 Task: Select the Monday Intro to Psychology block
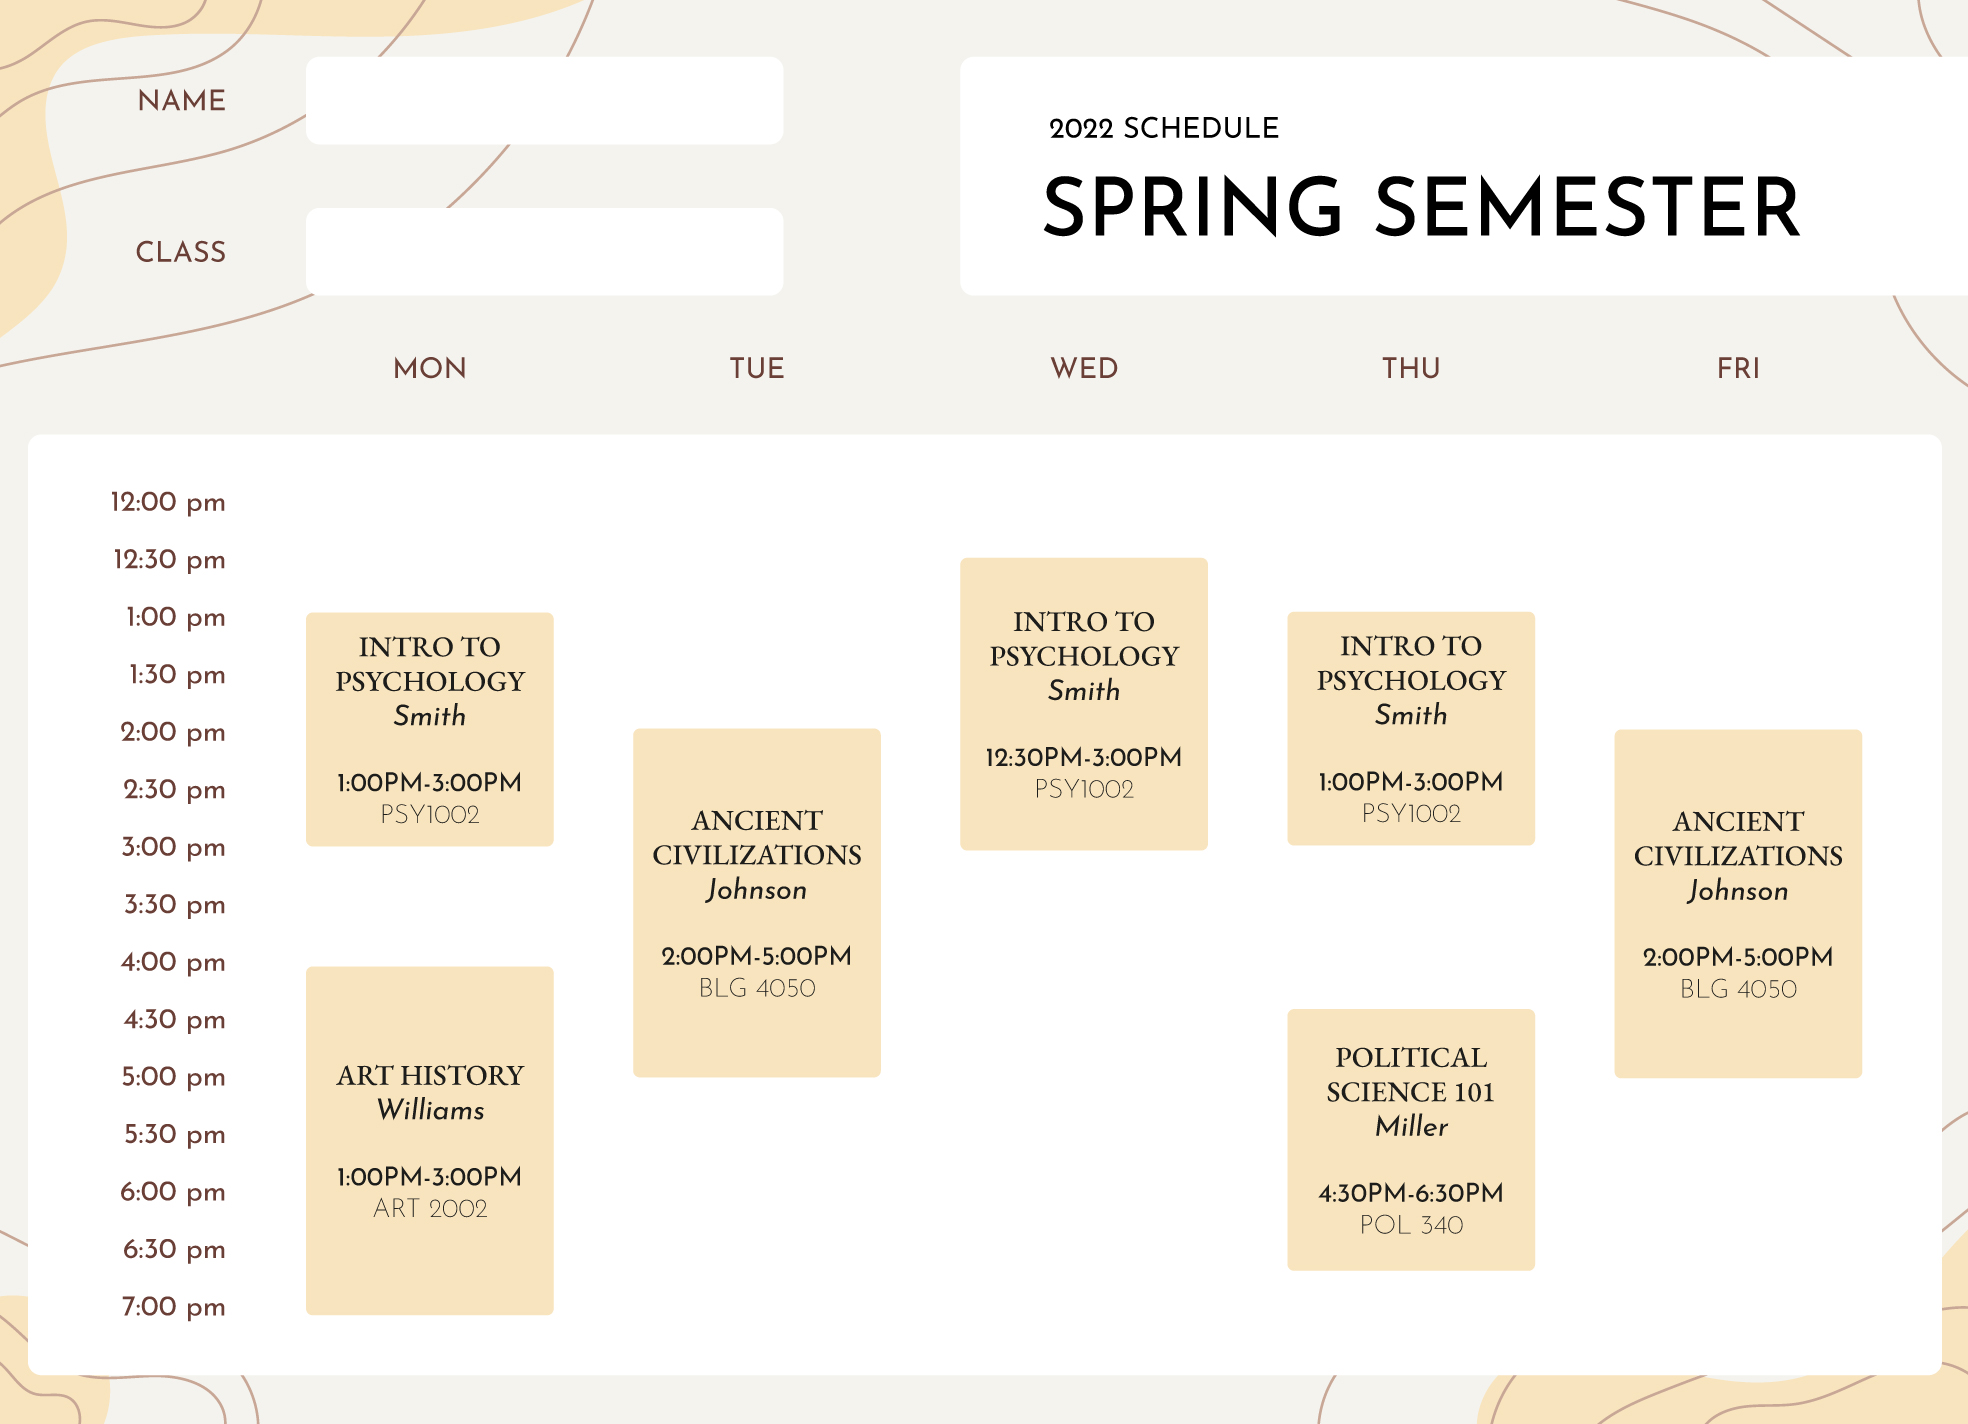(x=429, y=729)
